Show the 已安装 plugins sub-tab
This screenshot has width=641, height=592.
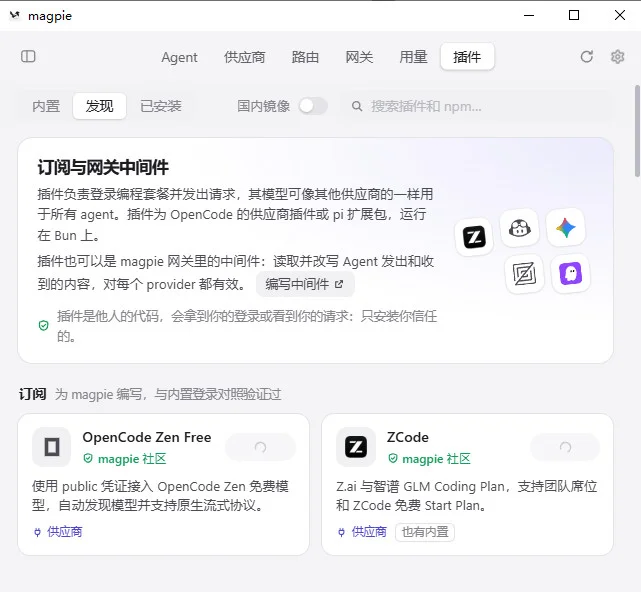point(161,106)
